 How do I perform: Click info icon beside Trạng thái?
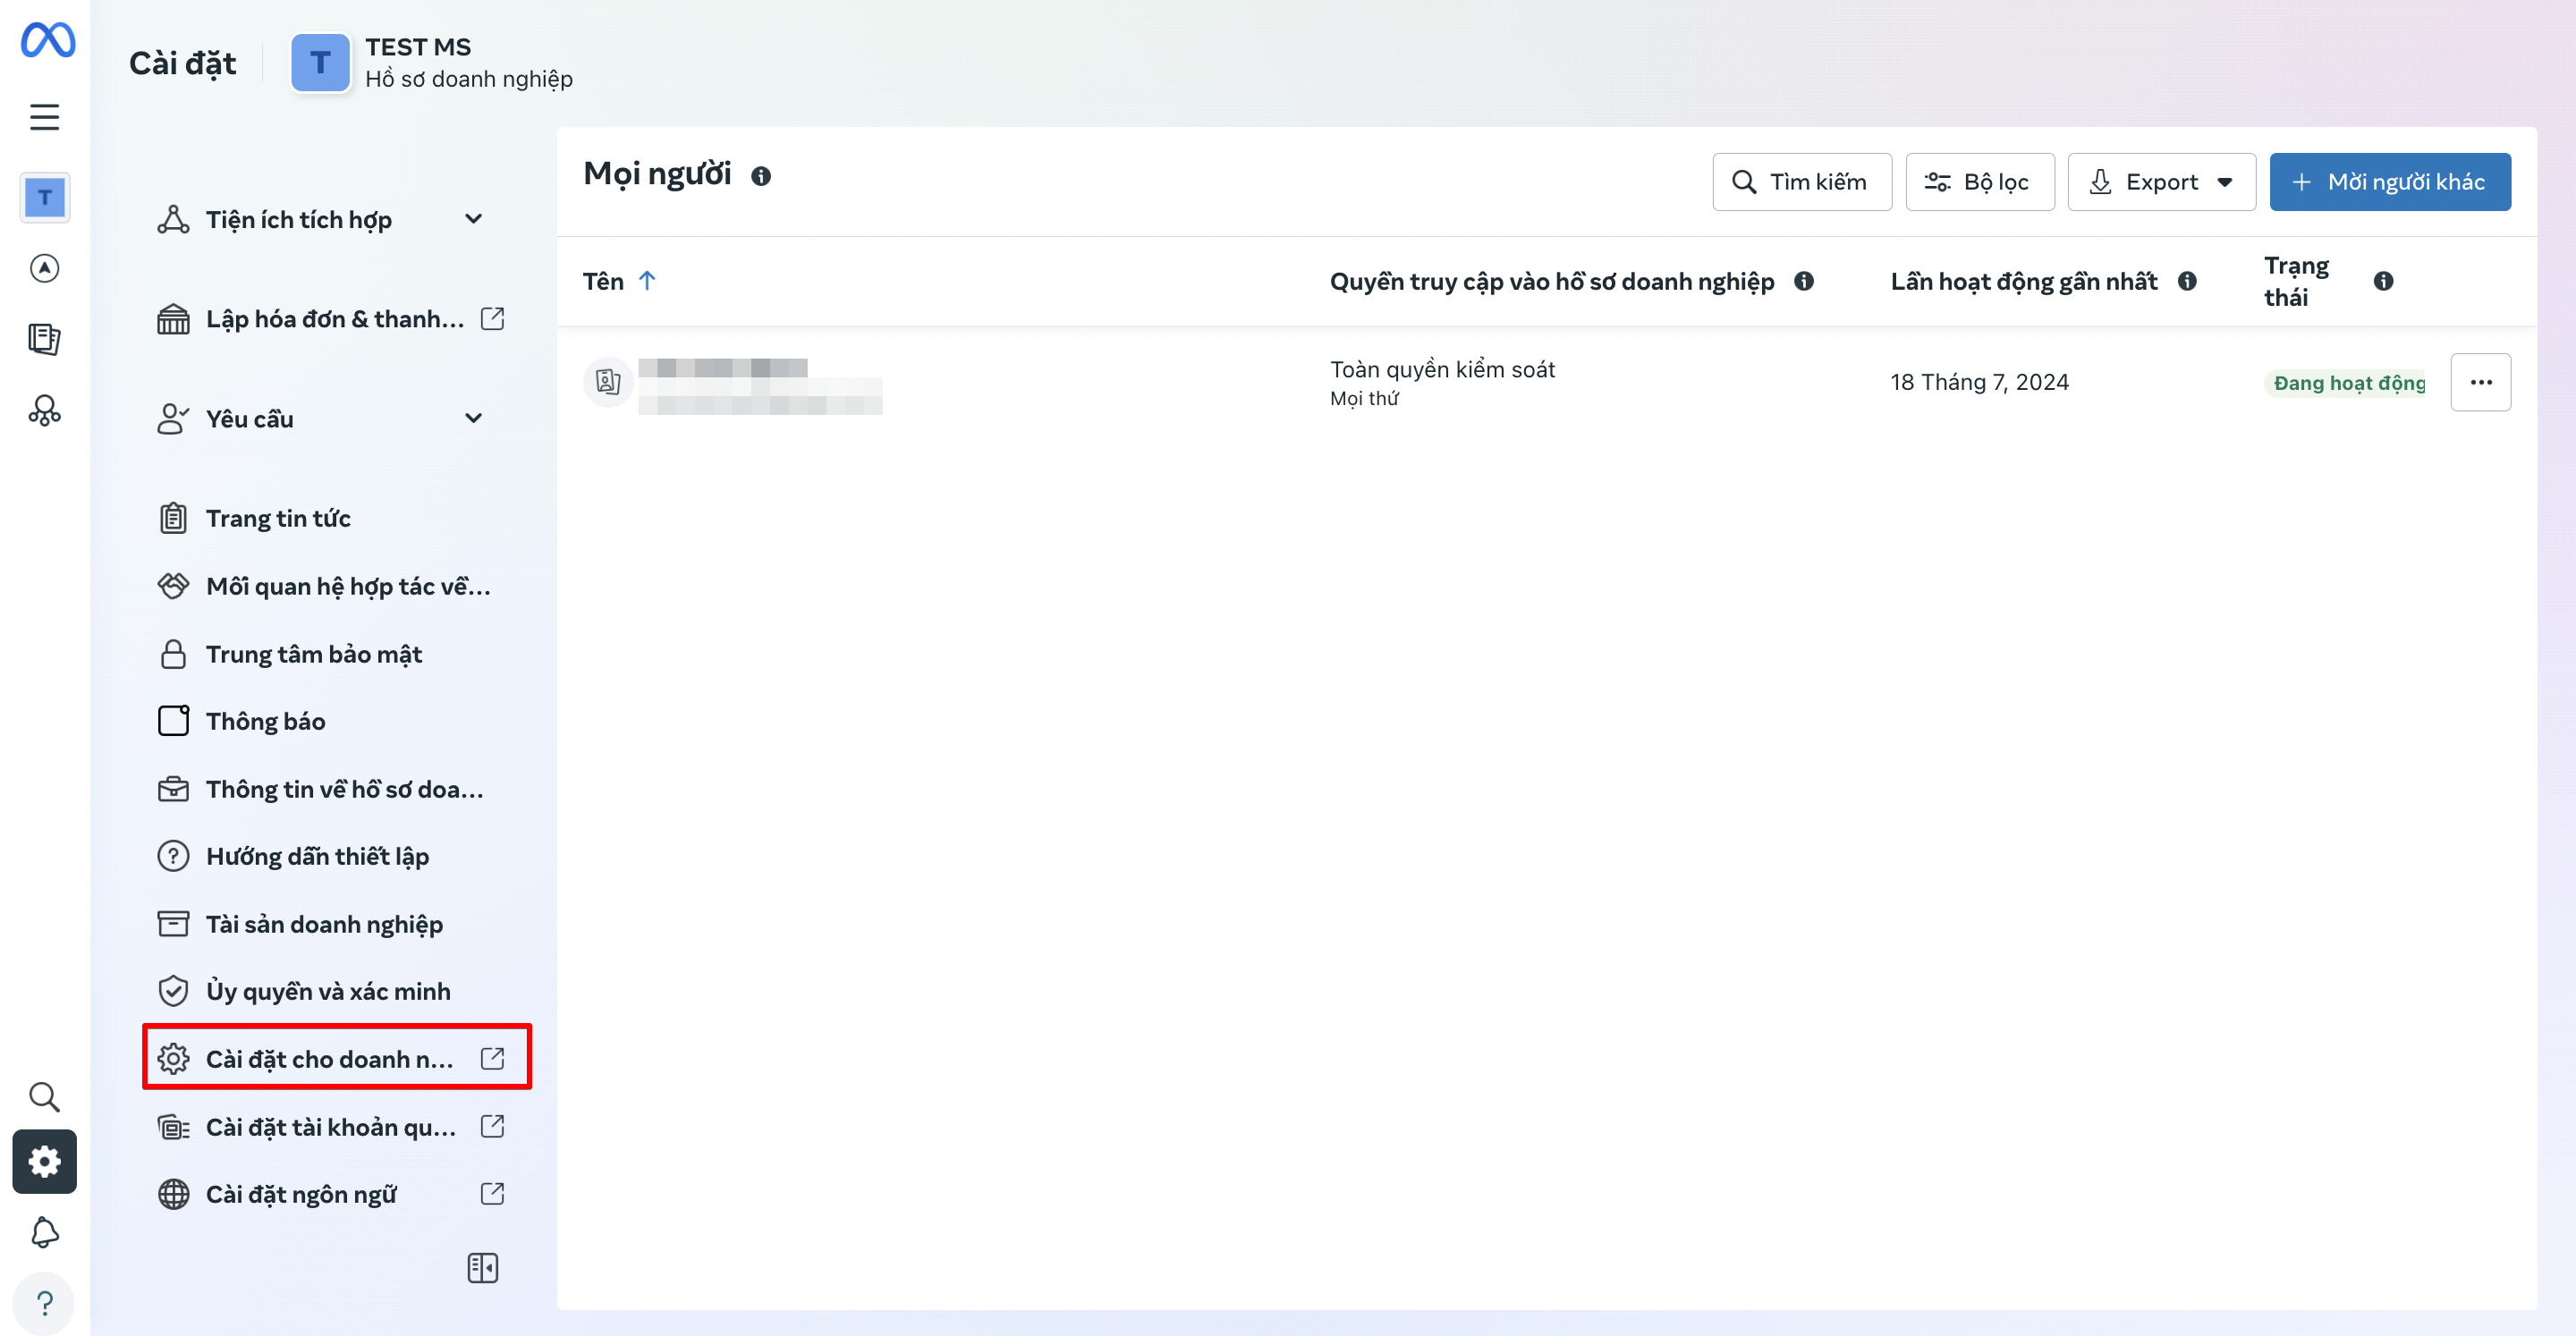pos(2383,281)
